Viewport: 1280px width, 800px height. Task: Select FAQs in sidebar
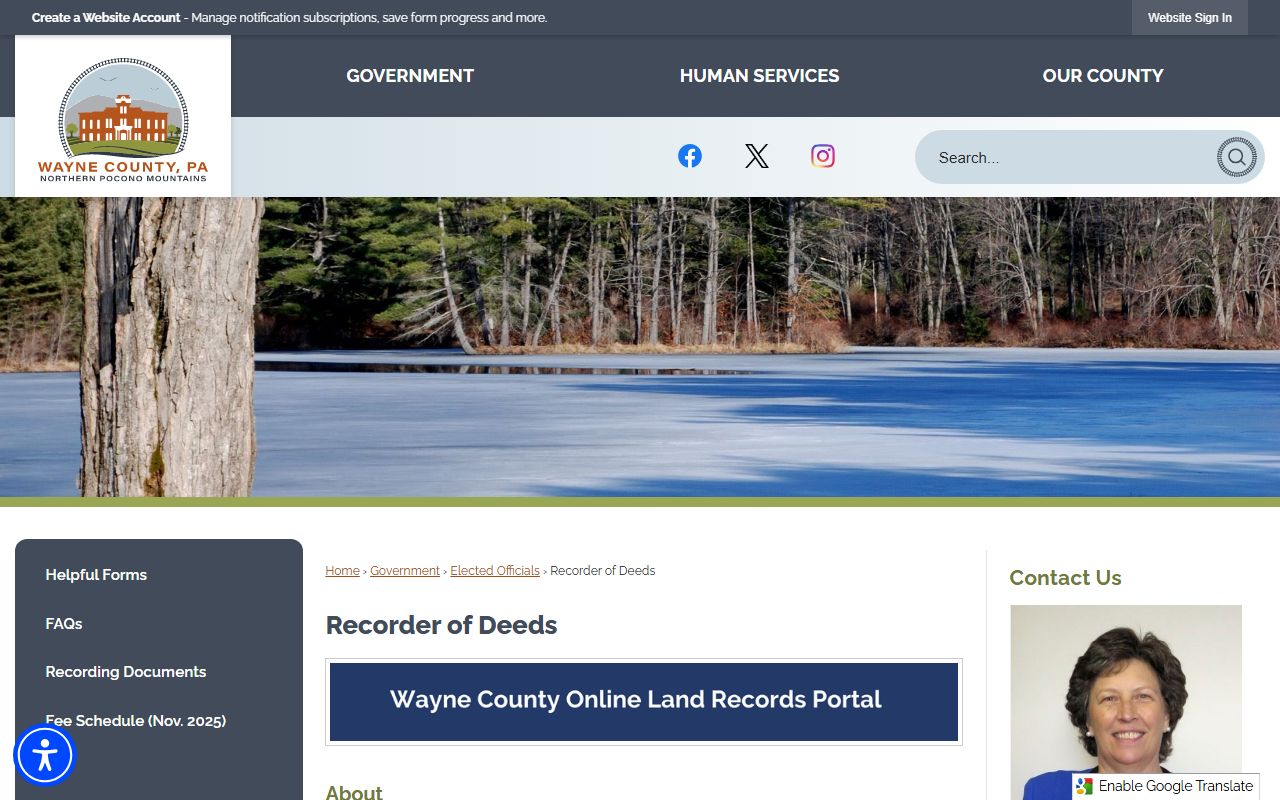coord(64,624)
